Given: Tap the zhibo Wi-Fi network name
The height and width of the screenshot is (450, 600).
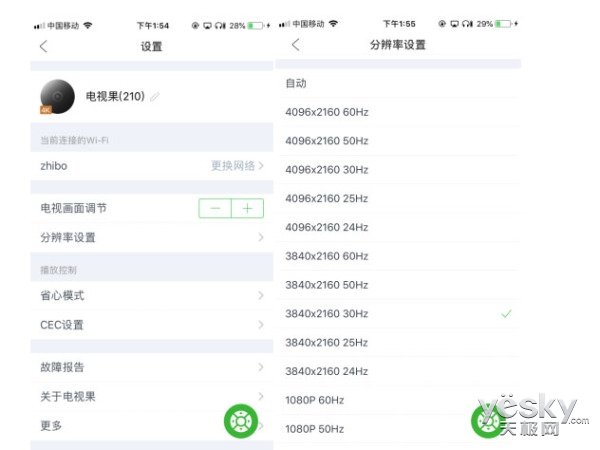Looking at the screenshot, I should (54, 166).
